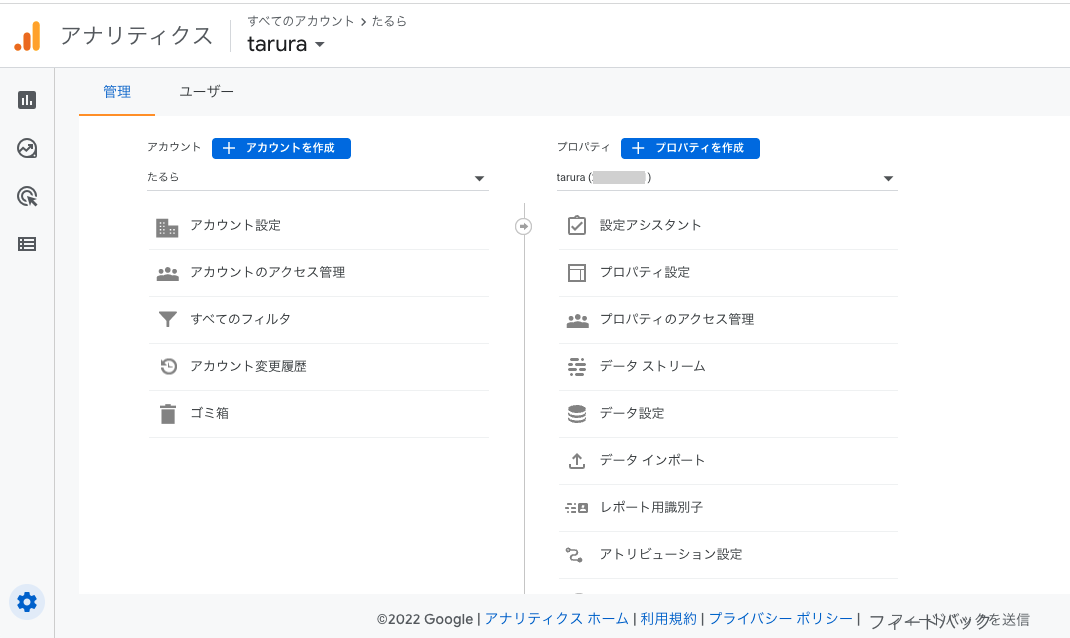The height and width of the screenshot is (638, 1070).
Task: Click the upload icon beside データ インポート
Action: click(x=577, y=461)
